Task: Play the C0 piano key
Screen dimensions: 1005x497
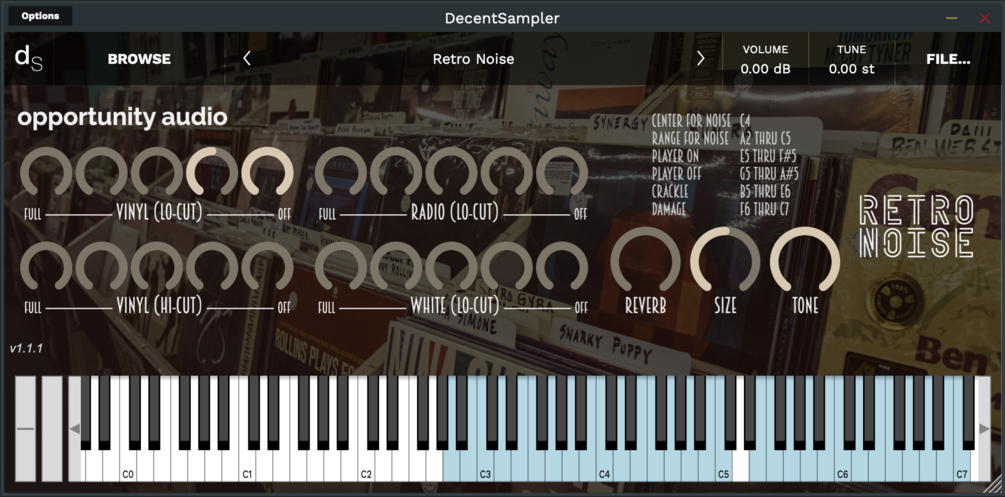Action: tap(128, 467)
